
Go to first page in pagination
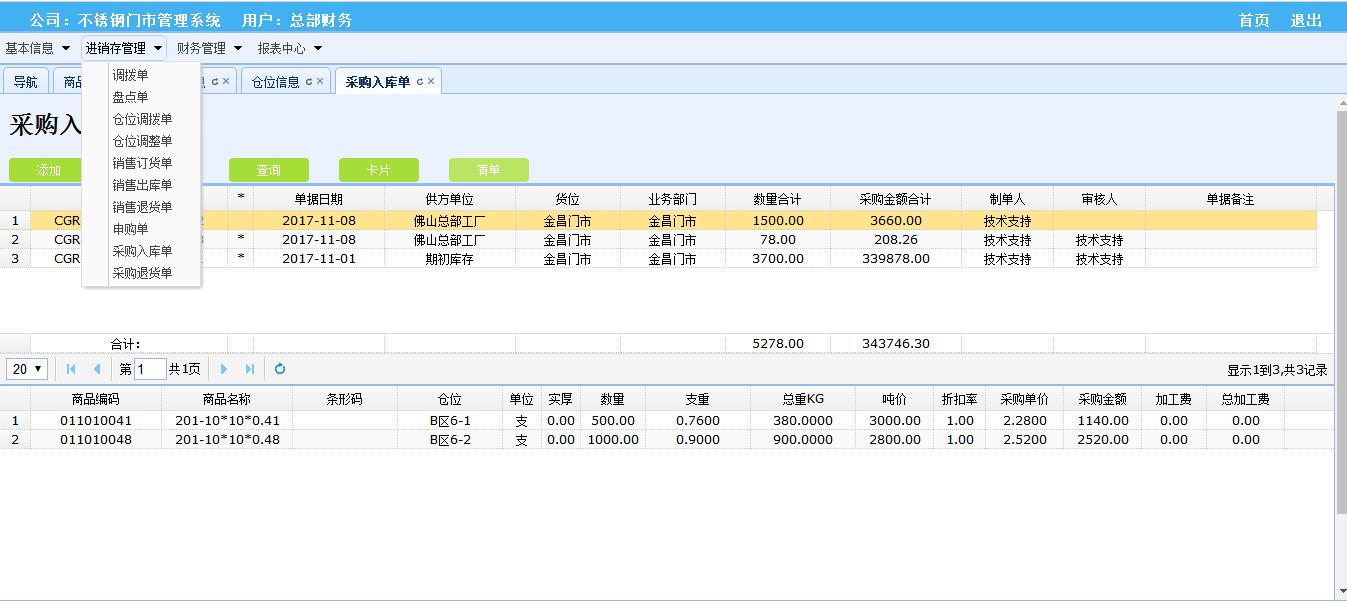(71, 369)
